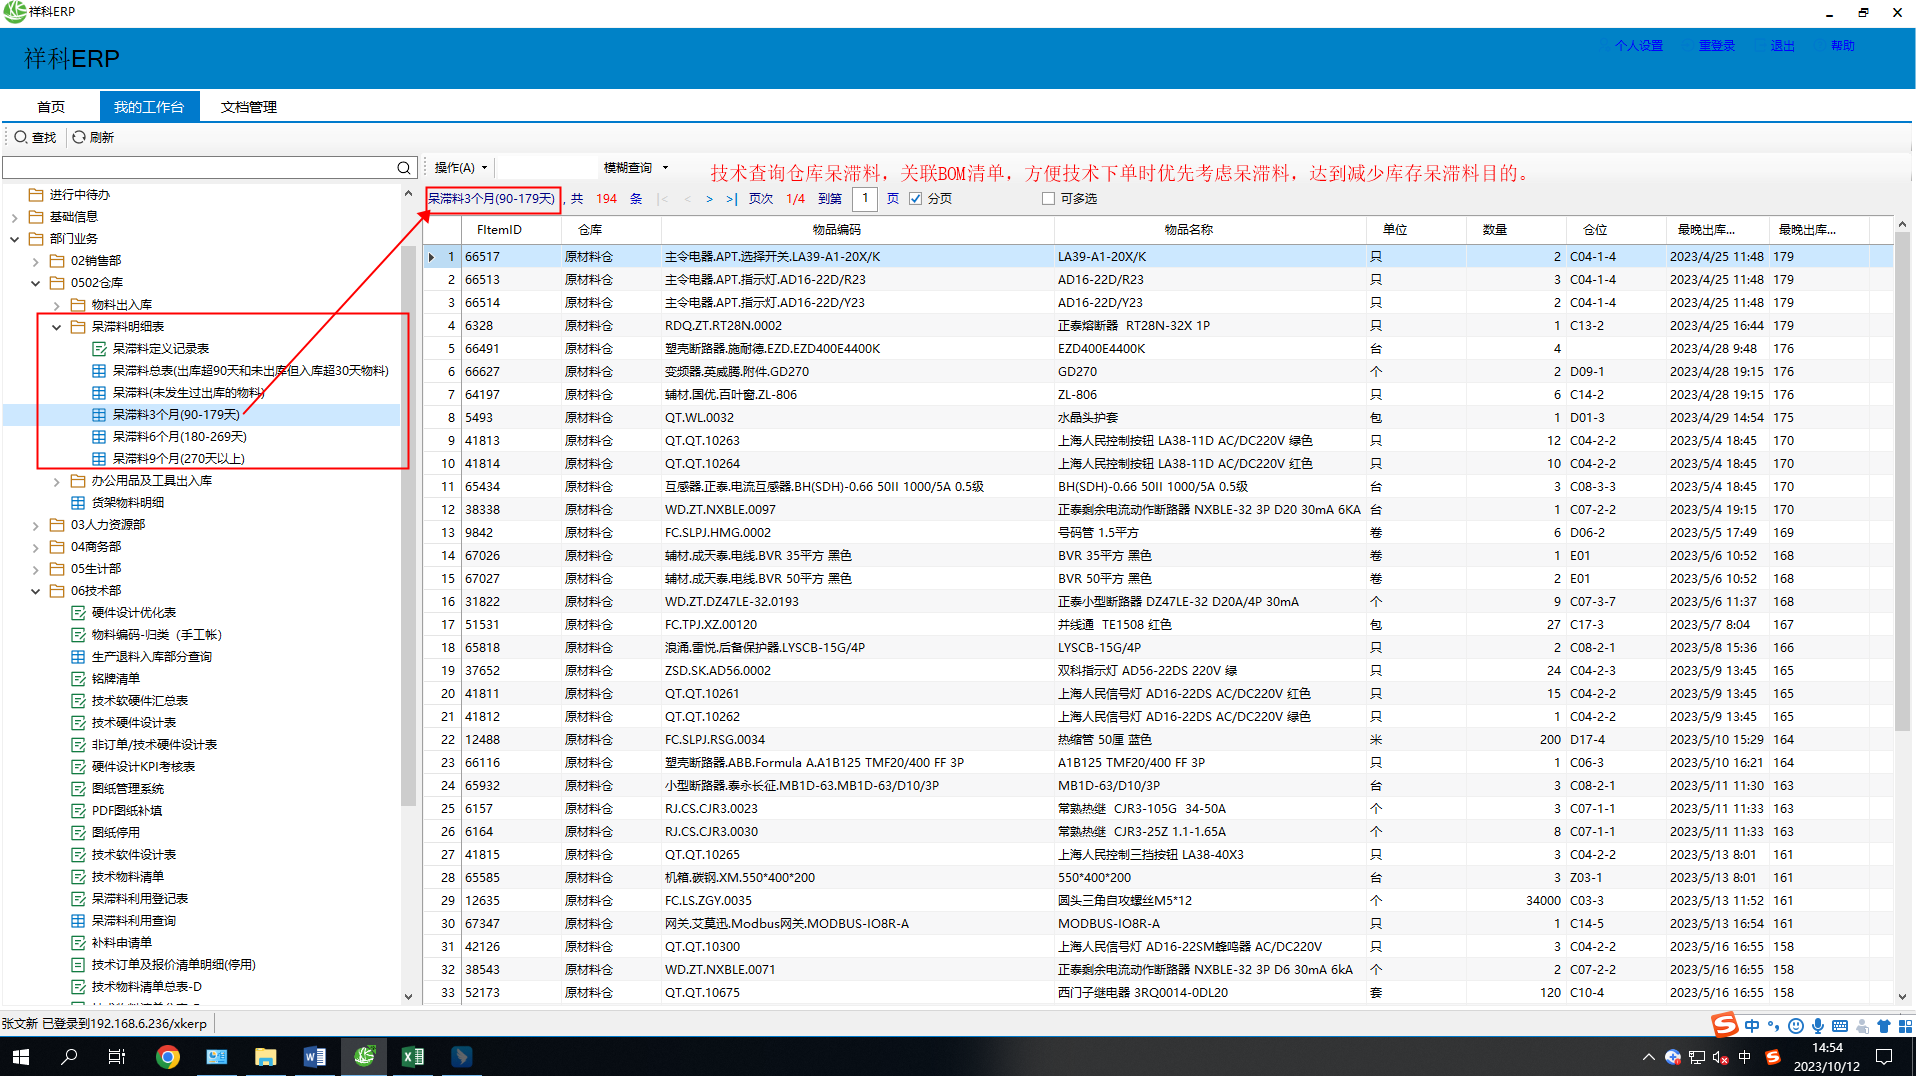Toggle the 分页 pagination checkbox
Viewport: 1916px width, 1076px height.
point(915,199)
